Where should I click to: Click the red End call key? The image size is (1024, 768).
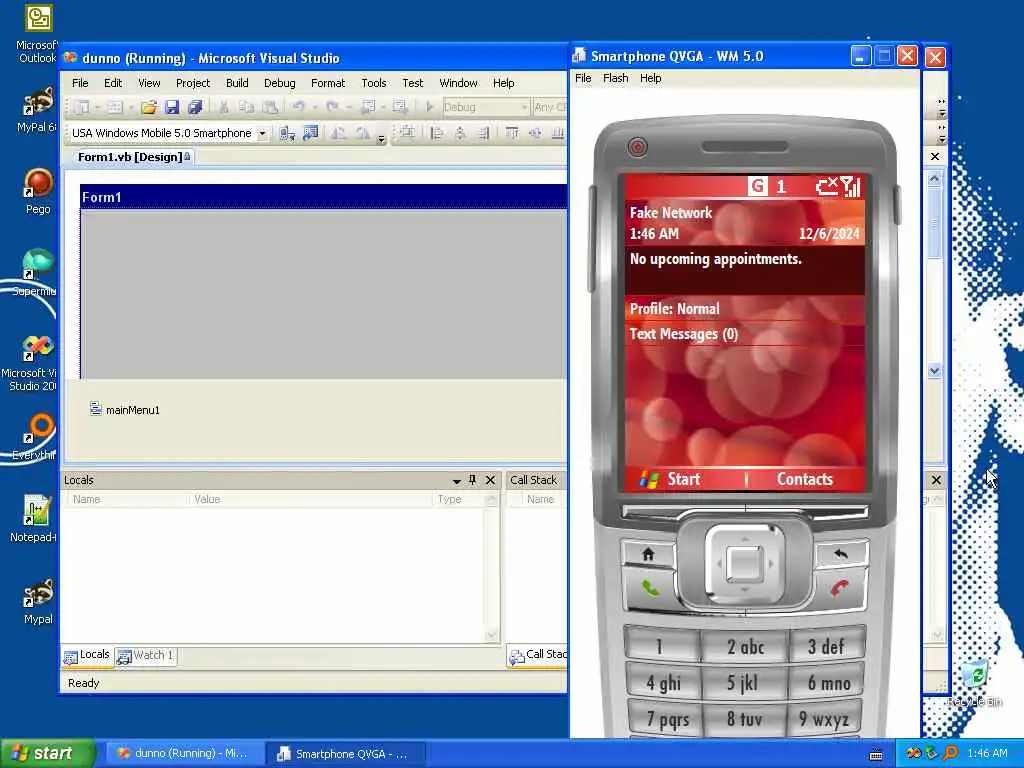840,588
